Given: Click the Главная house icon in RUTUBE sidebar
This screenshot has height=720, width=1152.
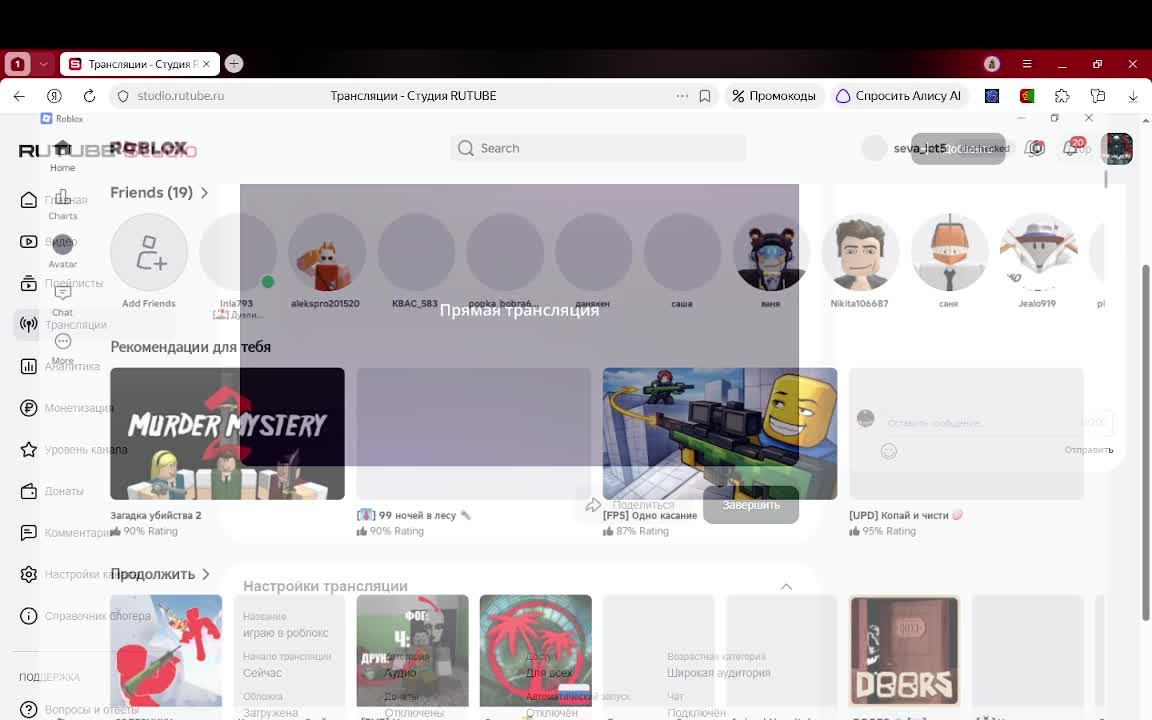Looking at the screenshot, I should 29,200.
